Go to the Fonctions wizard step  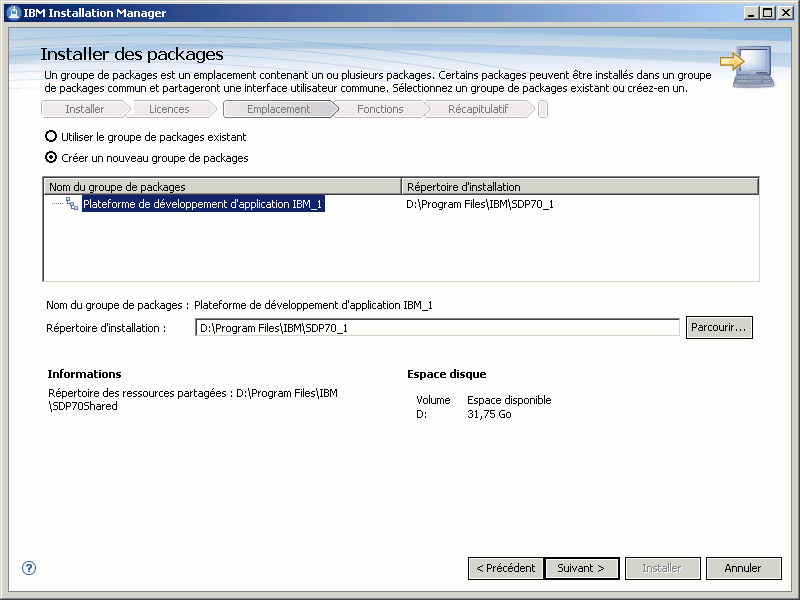pos(380,109)
